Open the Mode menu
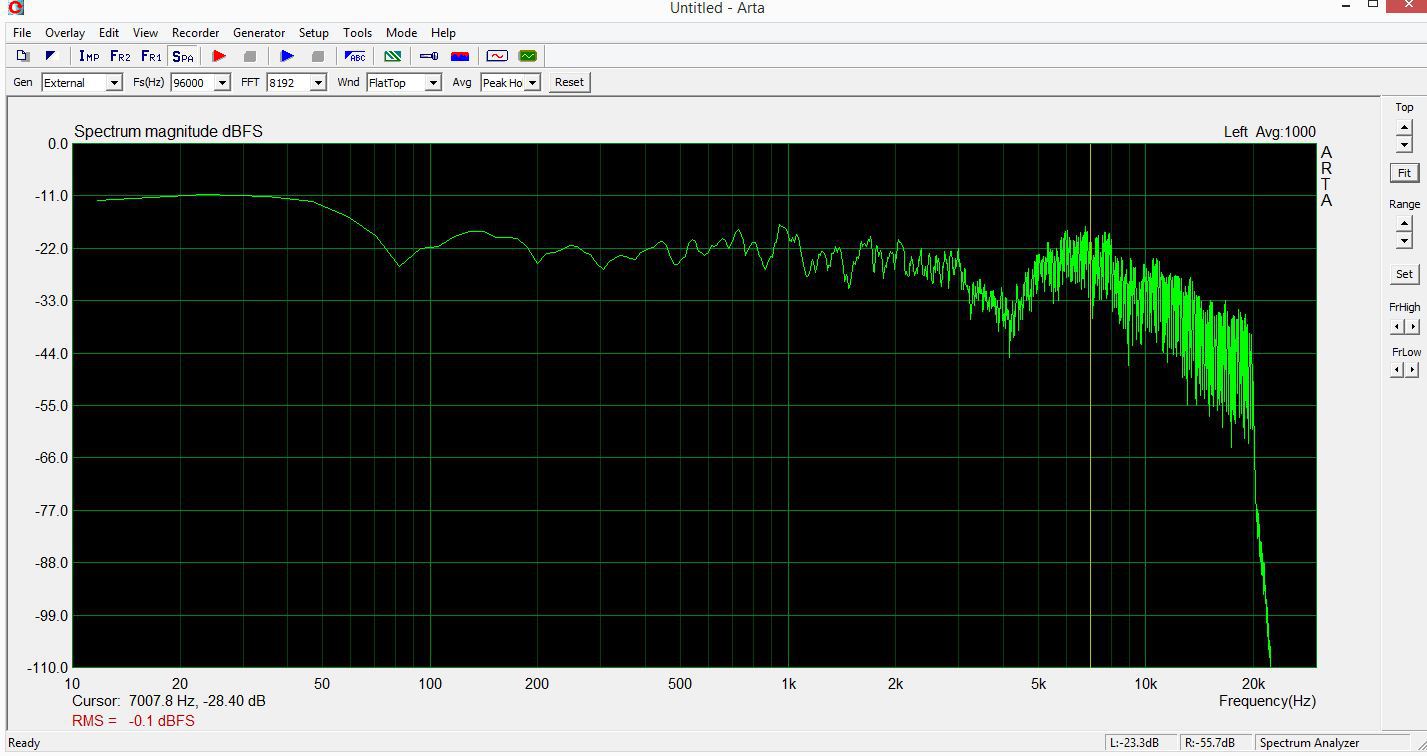Viewport: 1427px width, 756px height. (401, 33)
